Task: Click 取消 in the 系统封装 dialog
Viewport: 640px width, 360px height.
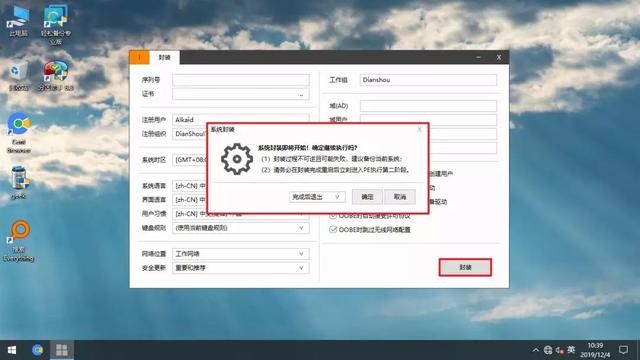Action: [400, 197]
